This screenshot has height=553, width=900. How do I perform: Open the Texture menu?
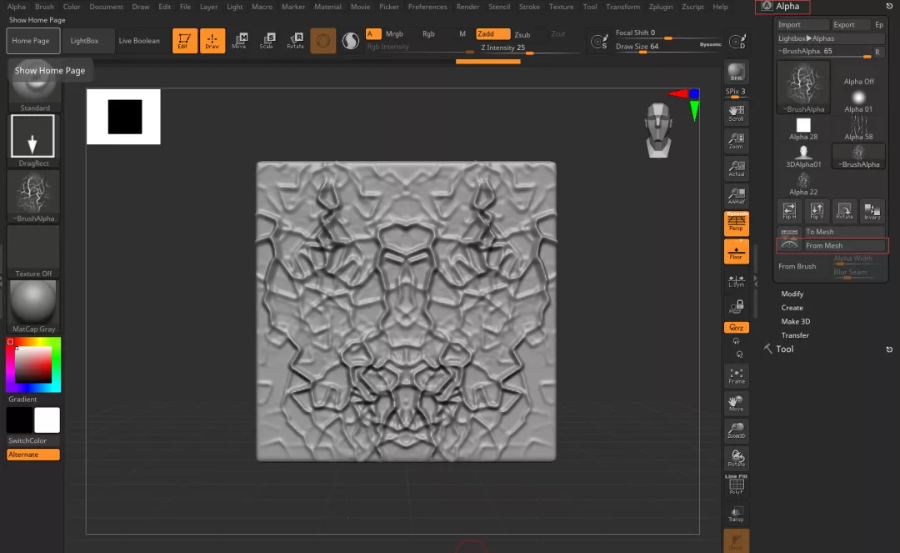point(561,7)
